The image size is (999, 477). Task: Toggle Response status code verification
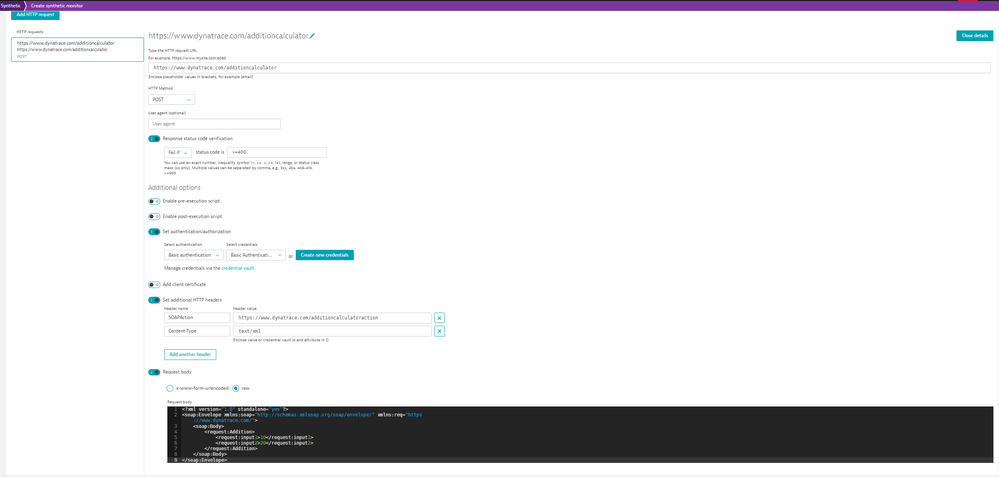[154, 138]
